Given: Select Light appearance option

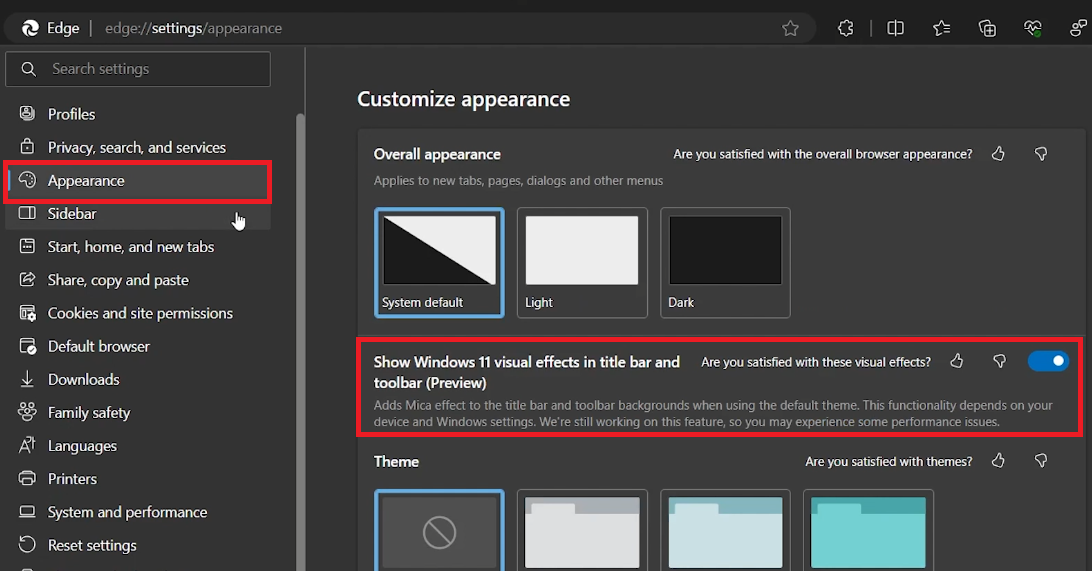Looking at the screenshot, I should coord(582,263).
